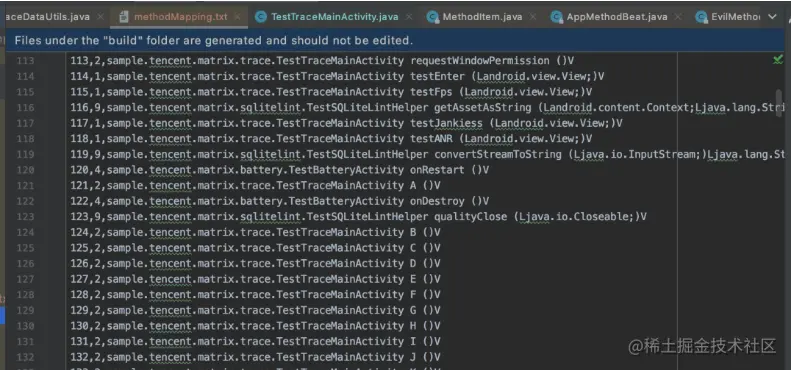Click the build folder generated files notice

pyautogui.click(x=213, y=40)
